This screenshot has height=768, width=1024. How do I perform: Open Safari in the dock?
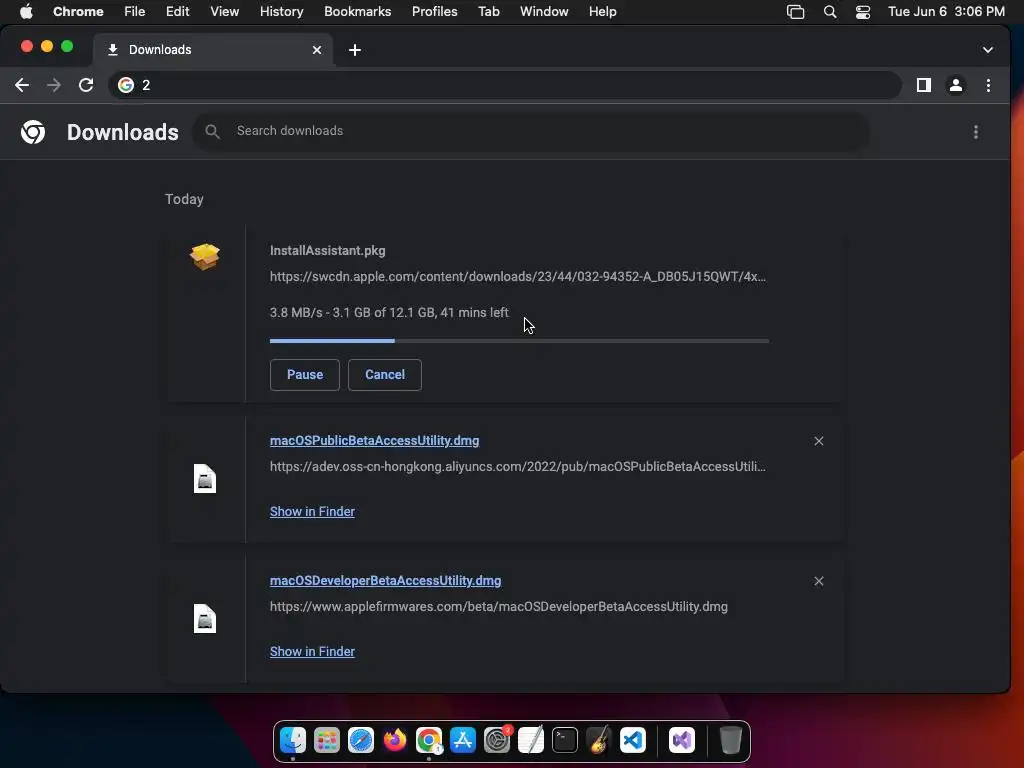coord(360,740)
